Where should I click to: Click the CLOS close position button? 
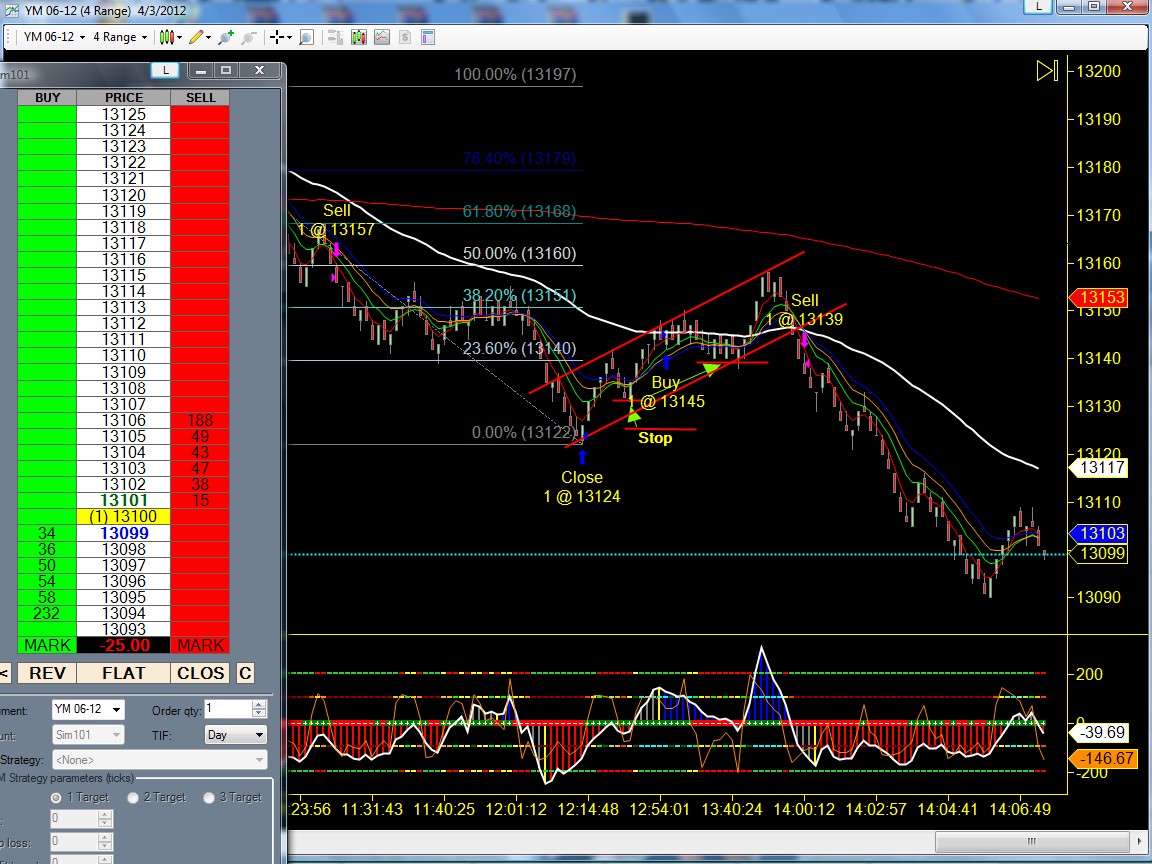pos(201,673)
